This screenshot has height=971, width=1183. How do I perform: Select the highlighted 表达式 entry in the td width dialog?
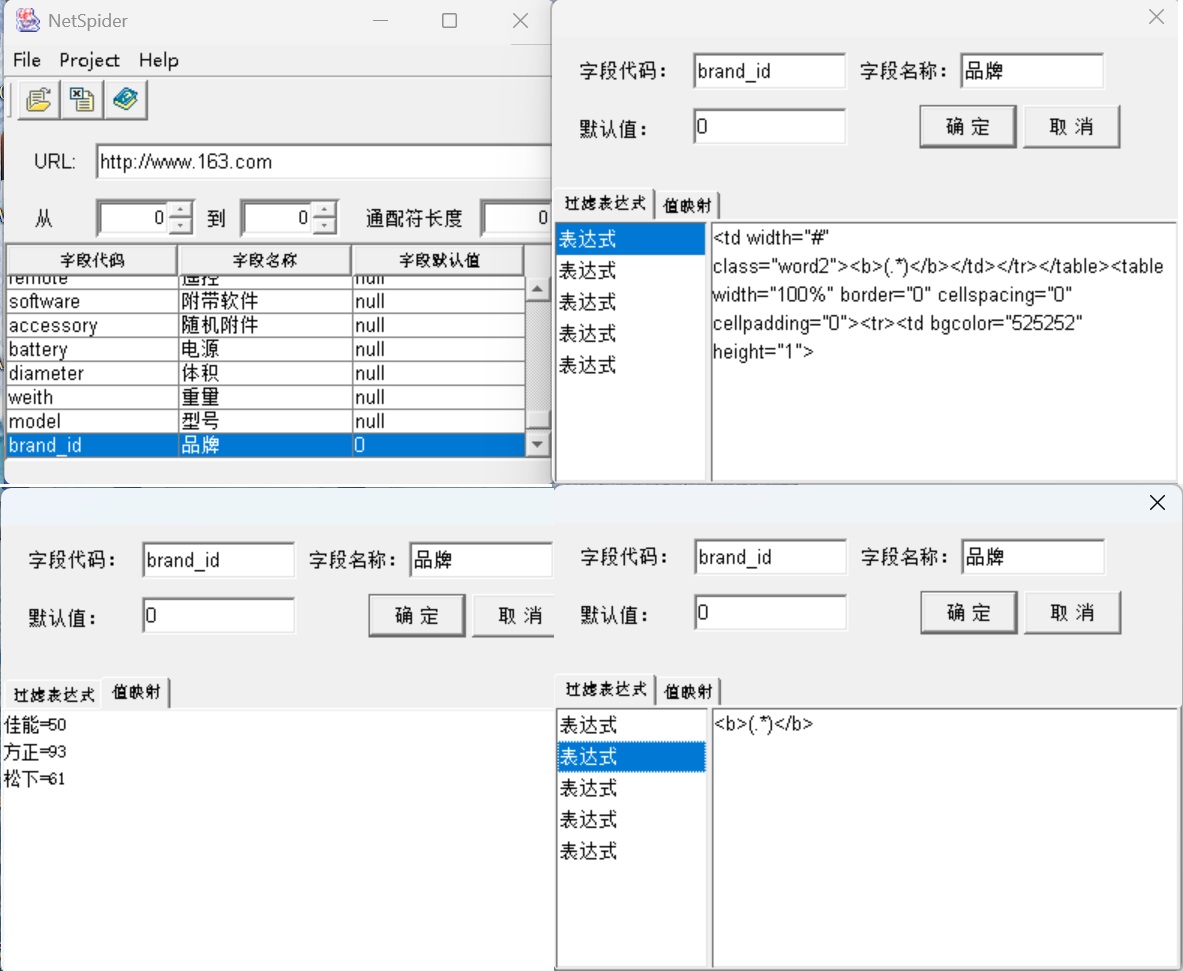[631, 239]
